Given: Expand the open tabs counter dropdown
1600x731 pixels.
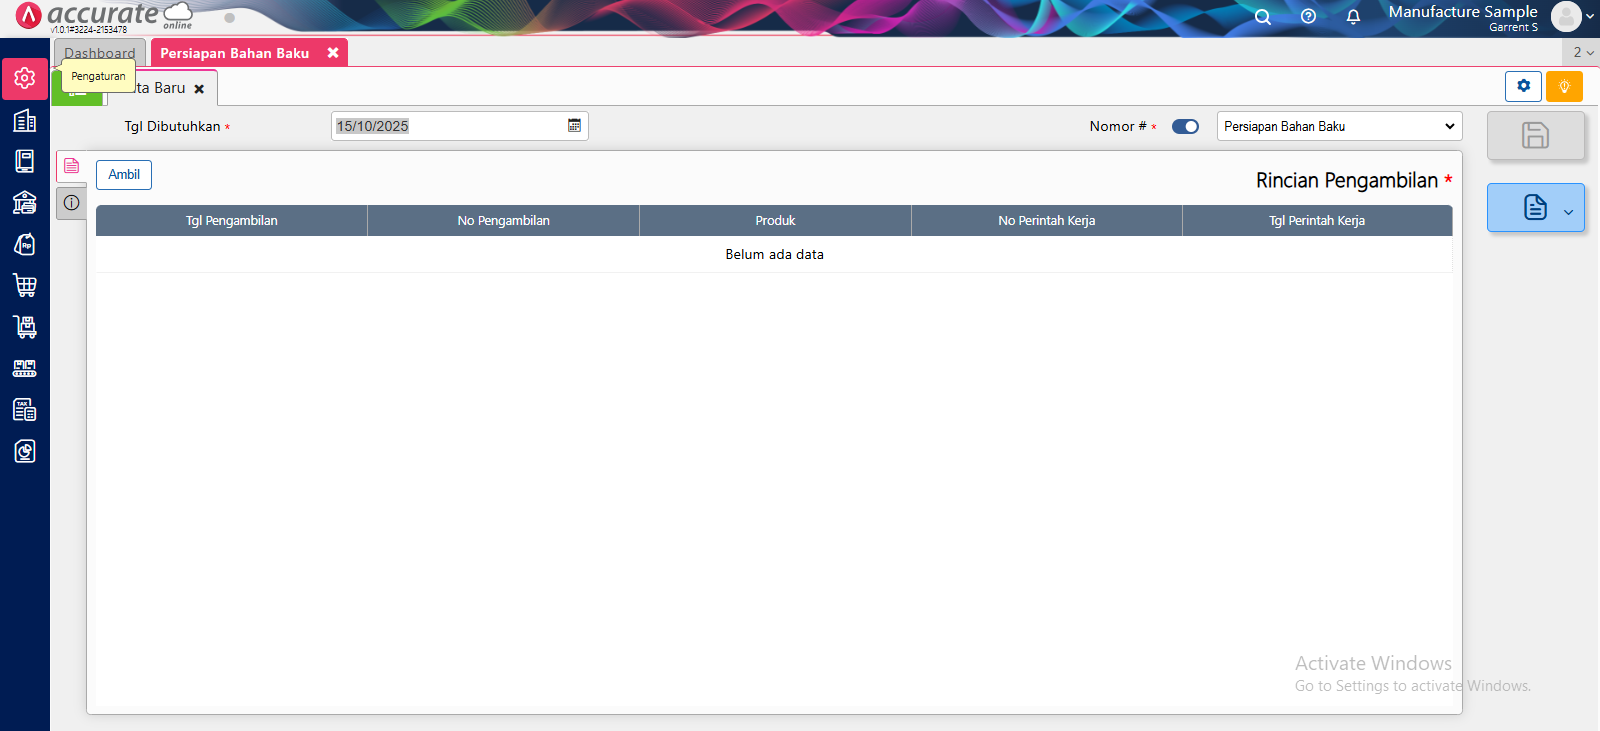Looking at the screenshot, I should (1582, 53).
